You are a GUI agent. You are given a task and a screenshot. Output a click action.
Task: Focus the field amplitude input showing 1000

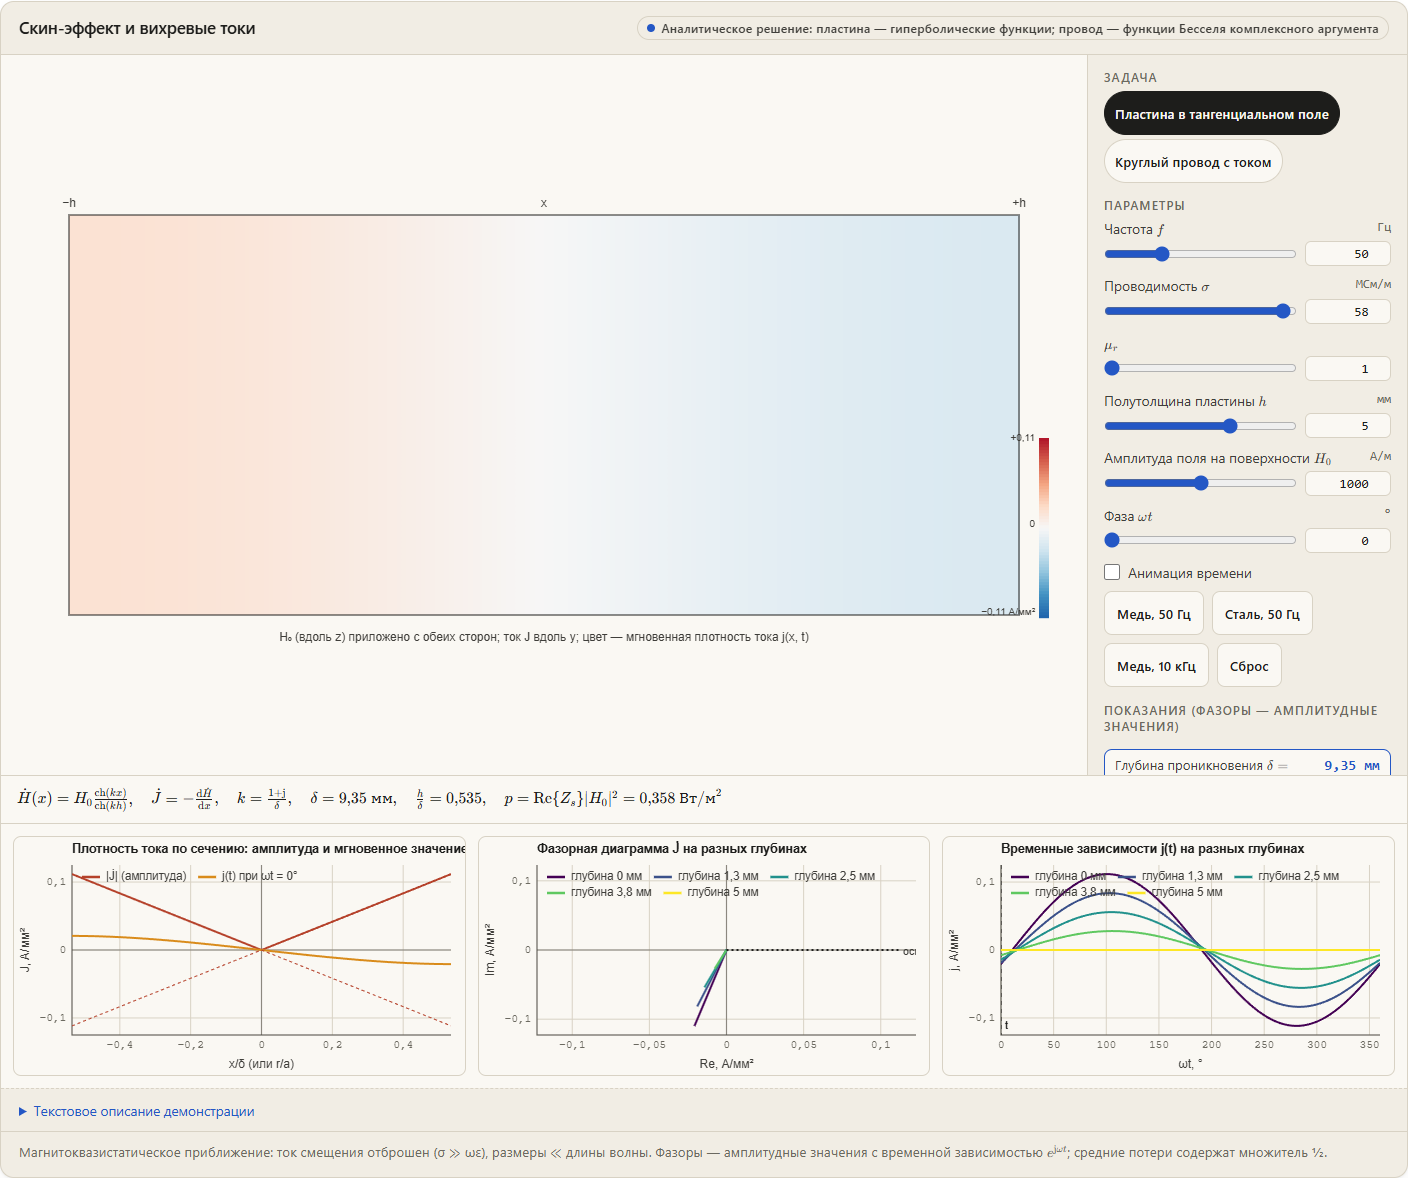click(1348, 483)
